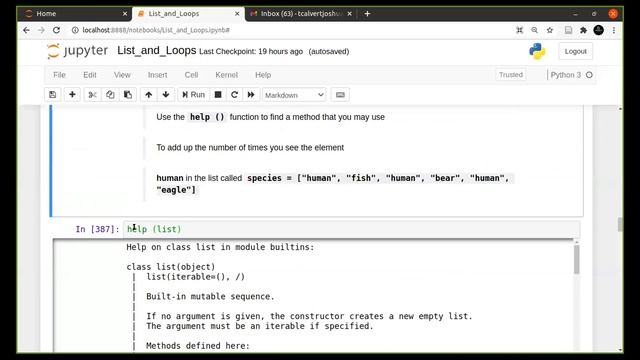The image size is (640, 360).
Task: Open the Insert menu
Action: click(158, 75)
